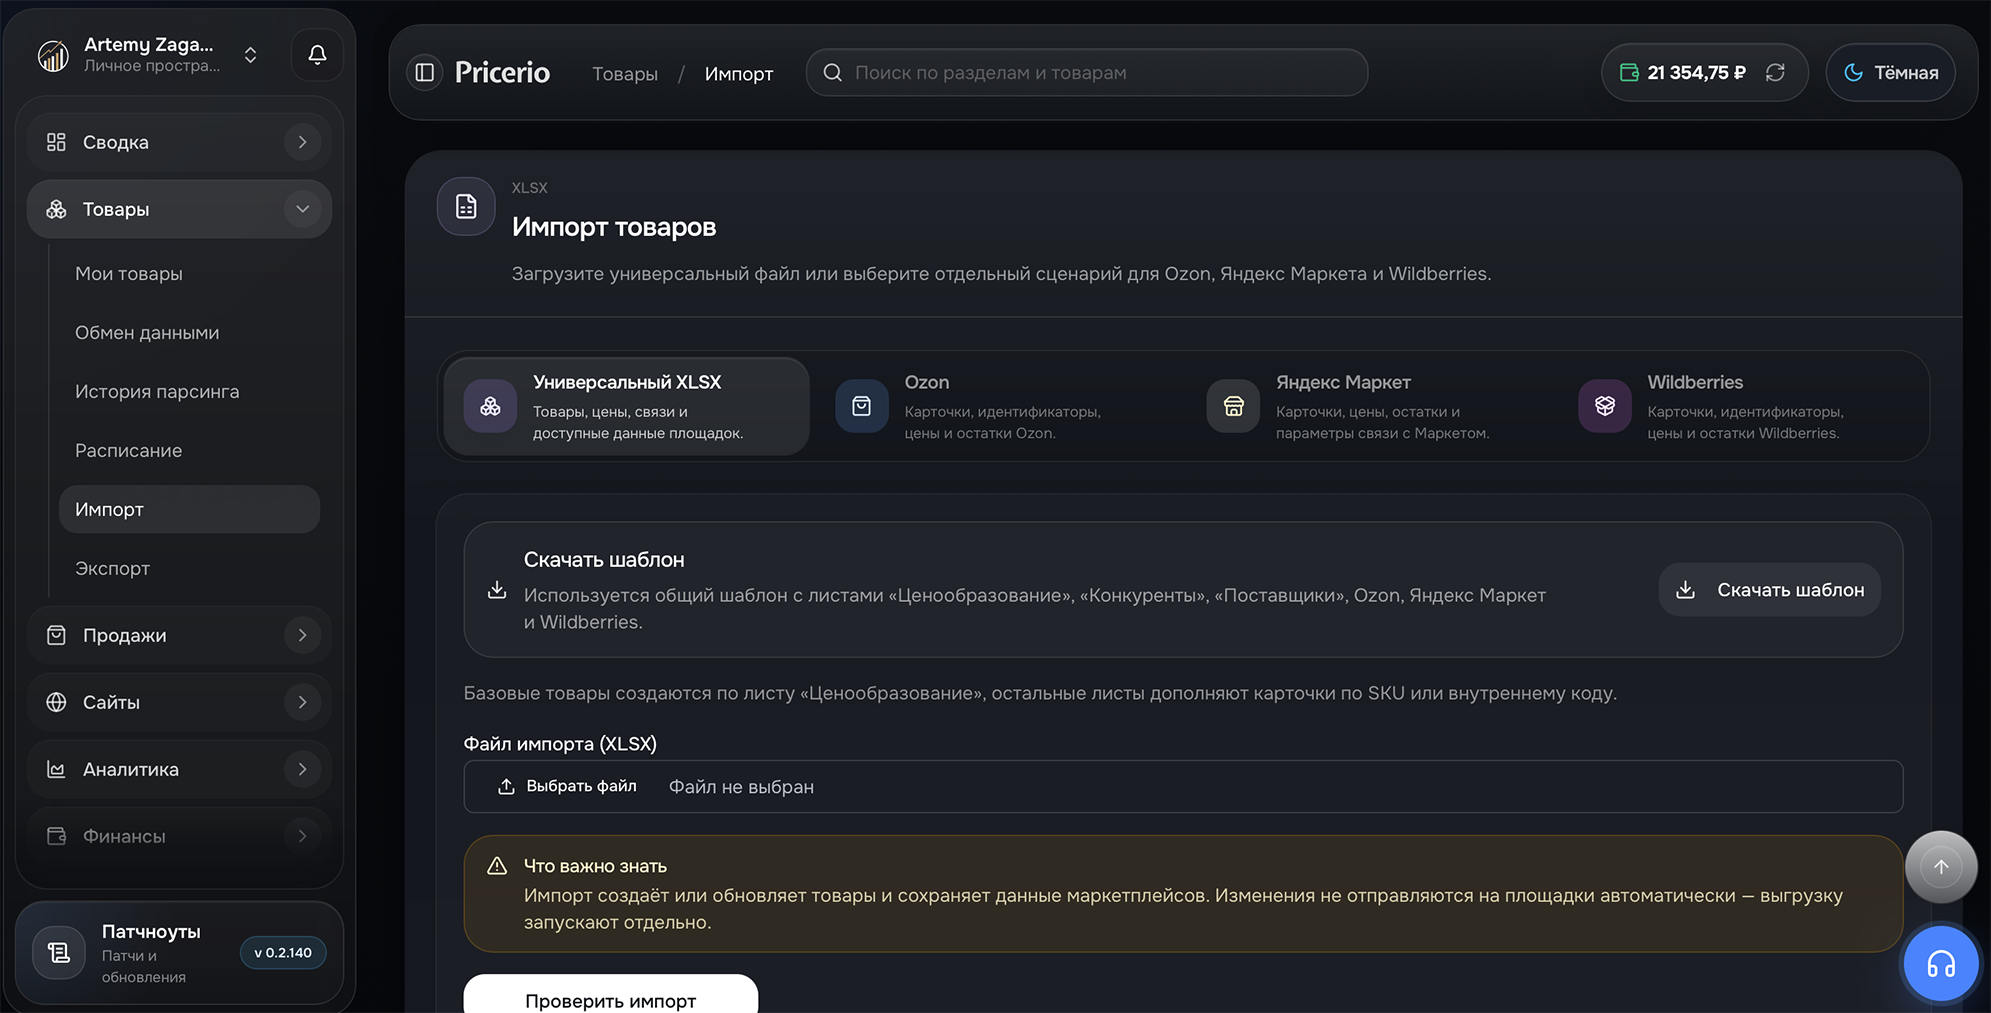Switch to the Ozon import tab
The height and width of the screenshot is (1013, 1991).
pyautogui.click(x=997, y=406)
